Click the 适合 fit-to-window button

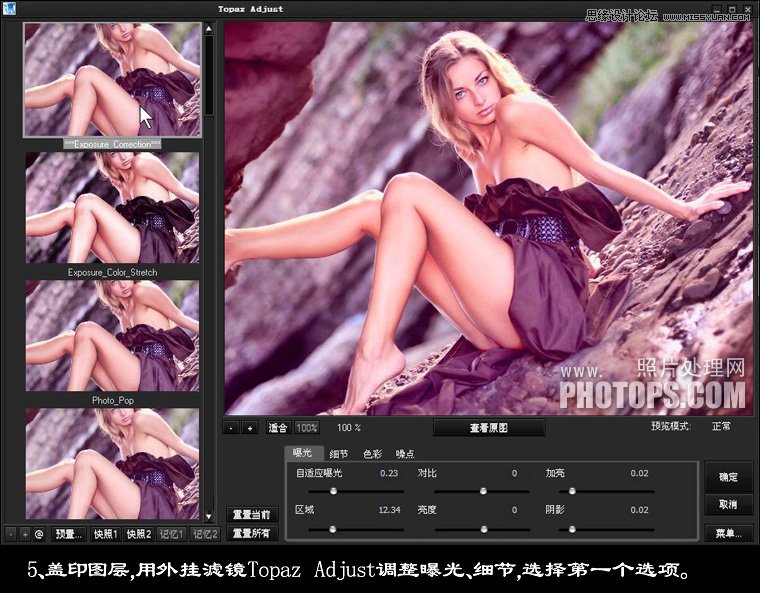tap(278, 428)
